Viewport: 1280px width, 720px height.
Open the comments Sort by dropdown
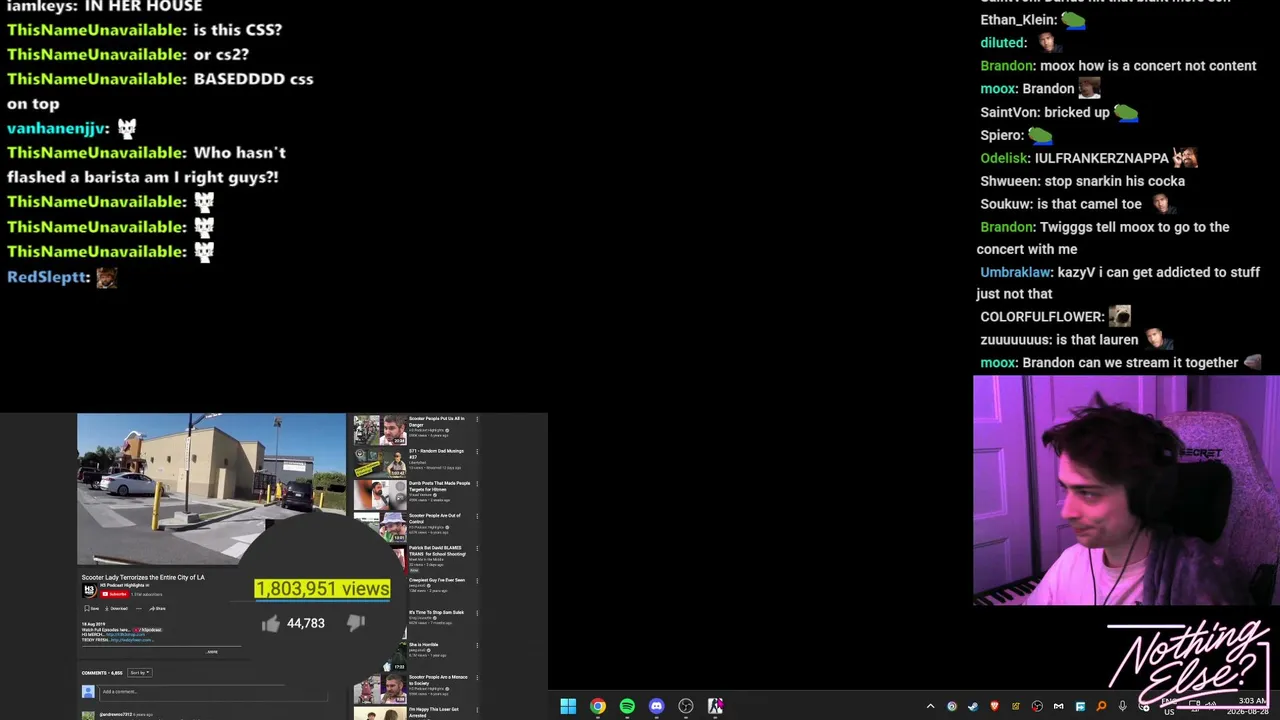pyautogui.click(x=139, y=672)
